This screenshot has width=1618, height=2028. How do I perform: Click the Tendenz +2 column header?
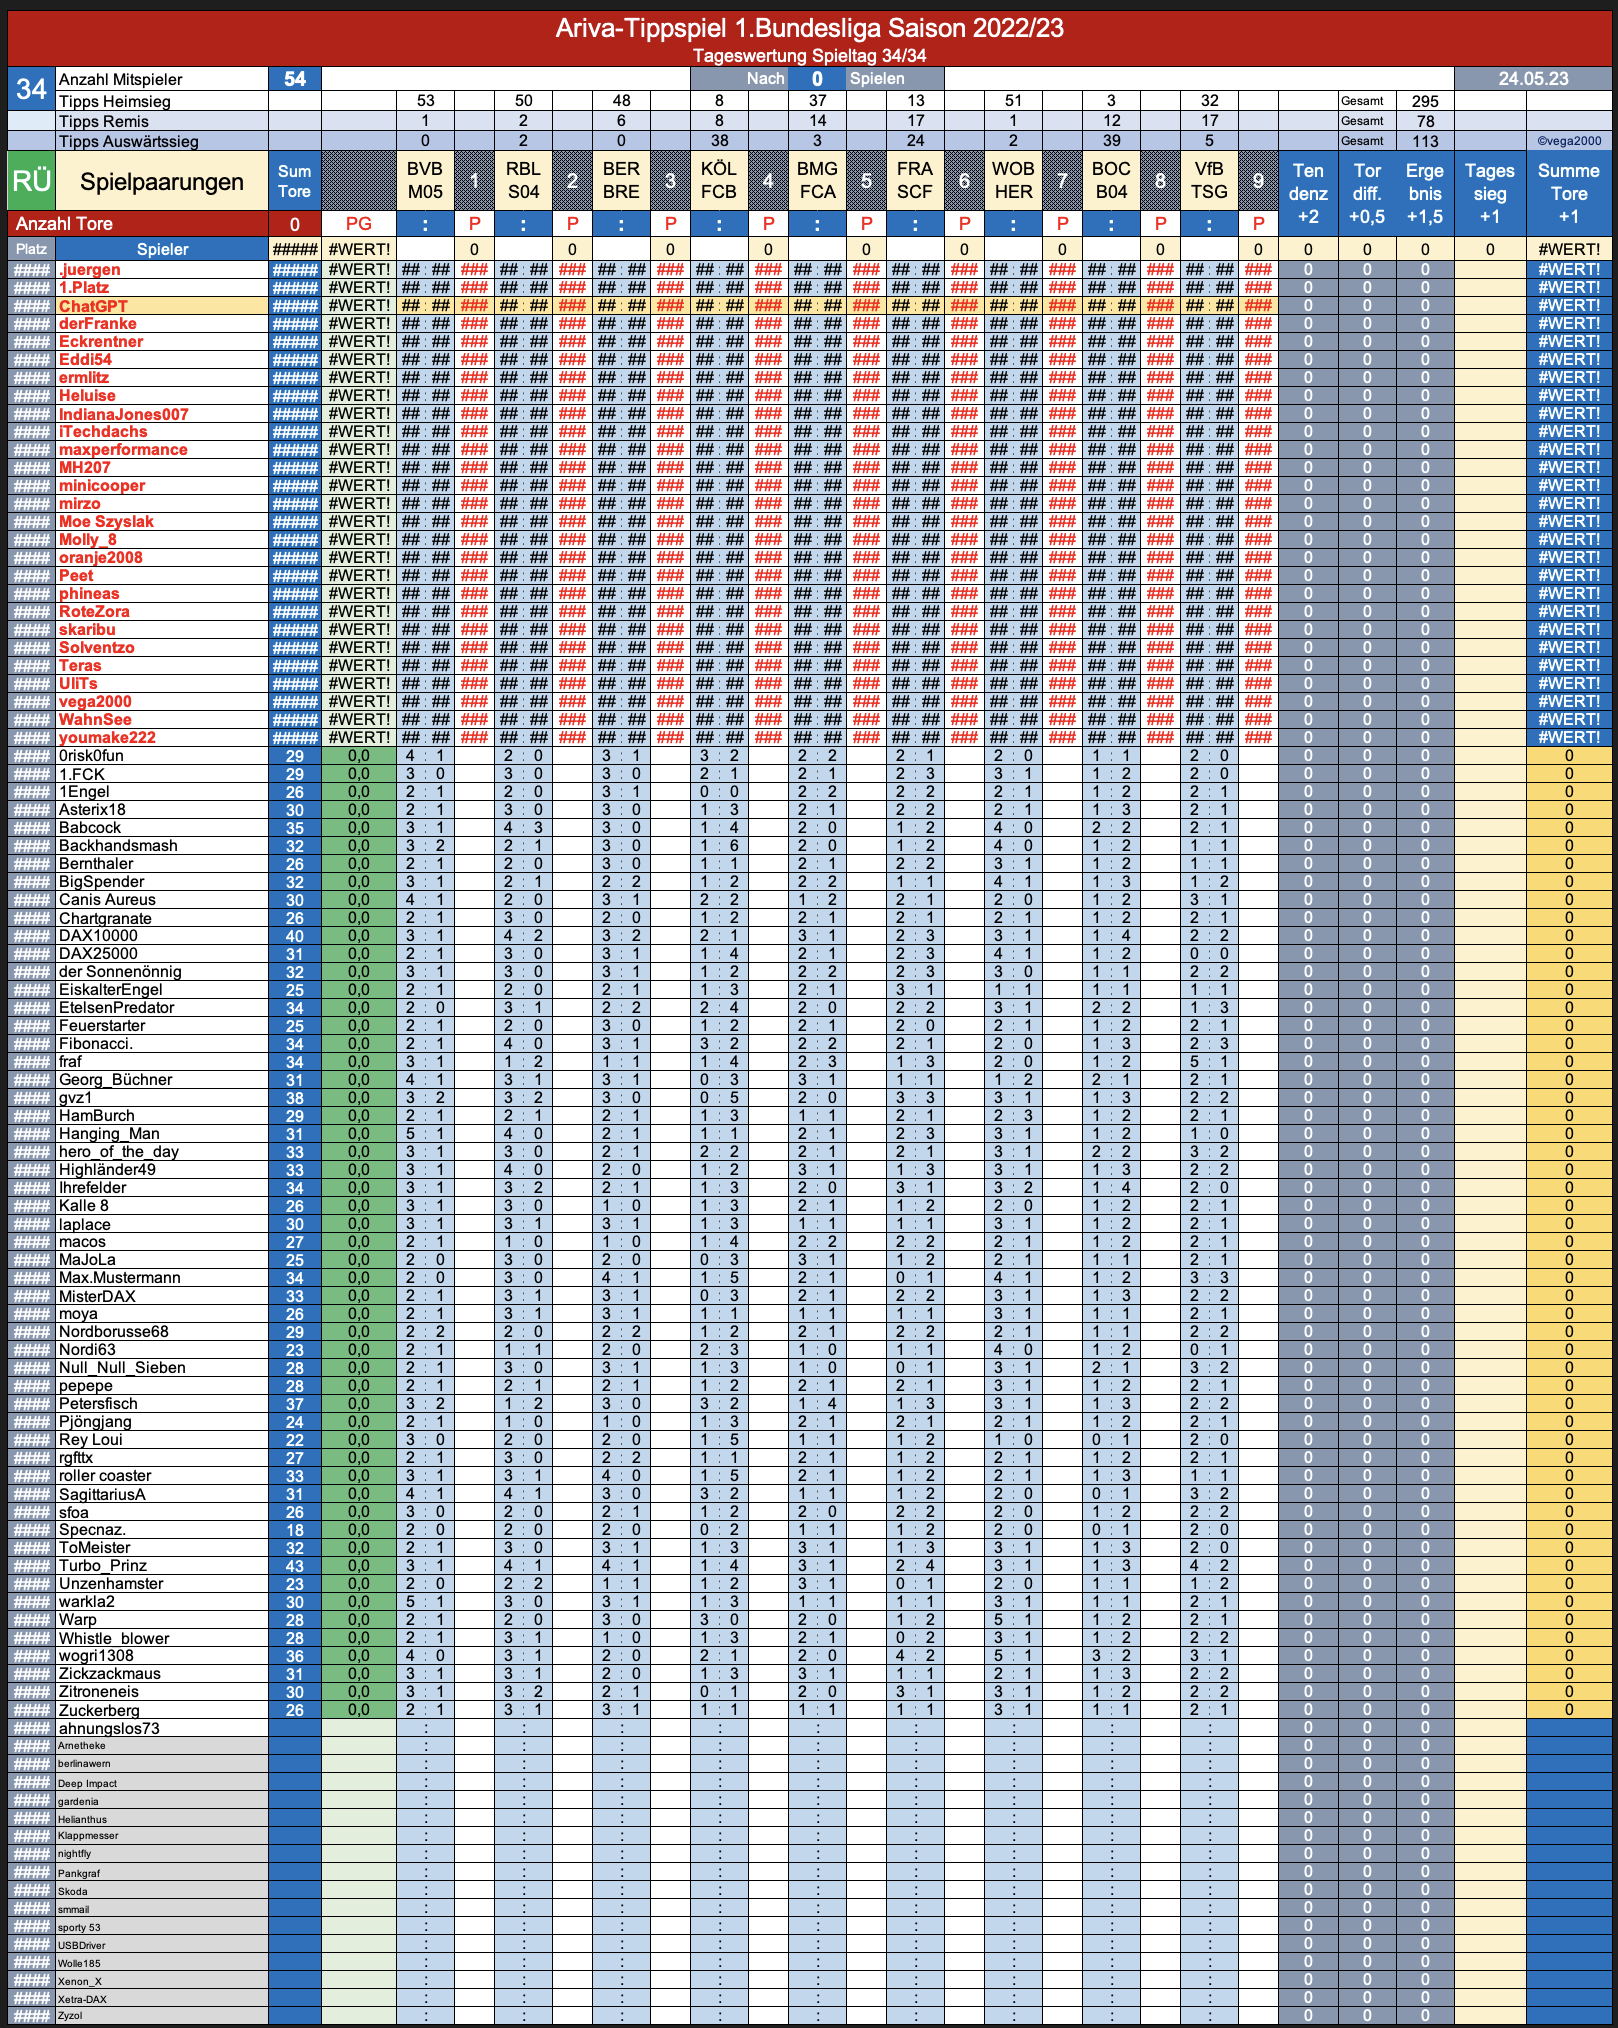click(x=1308, y=193)
